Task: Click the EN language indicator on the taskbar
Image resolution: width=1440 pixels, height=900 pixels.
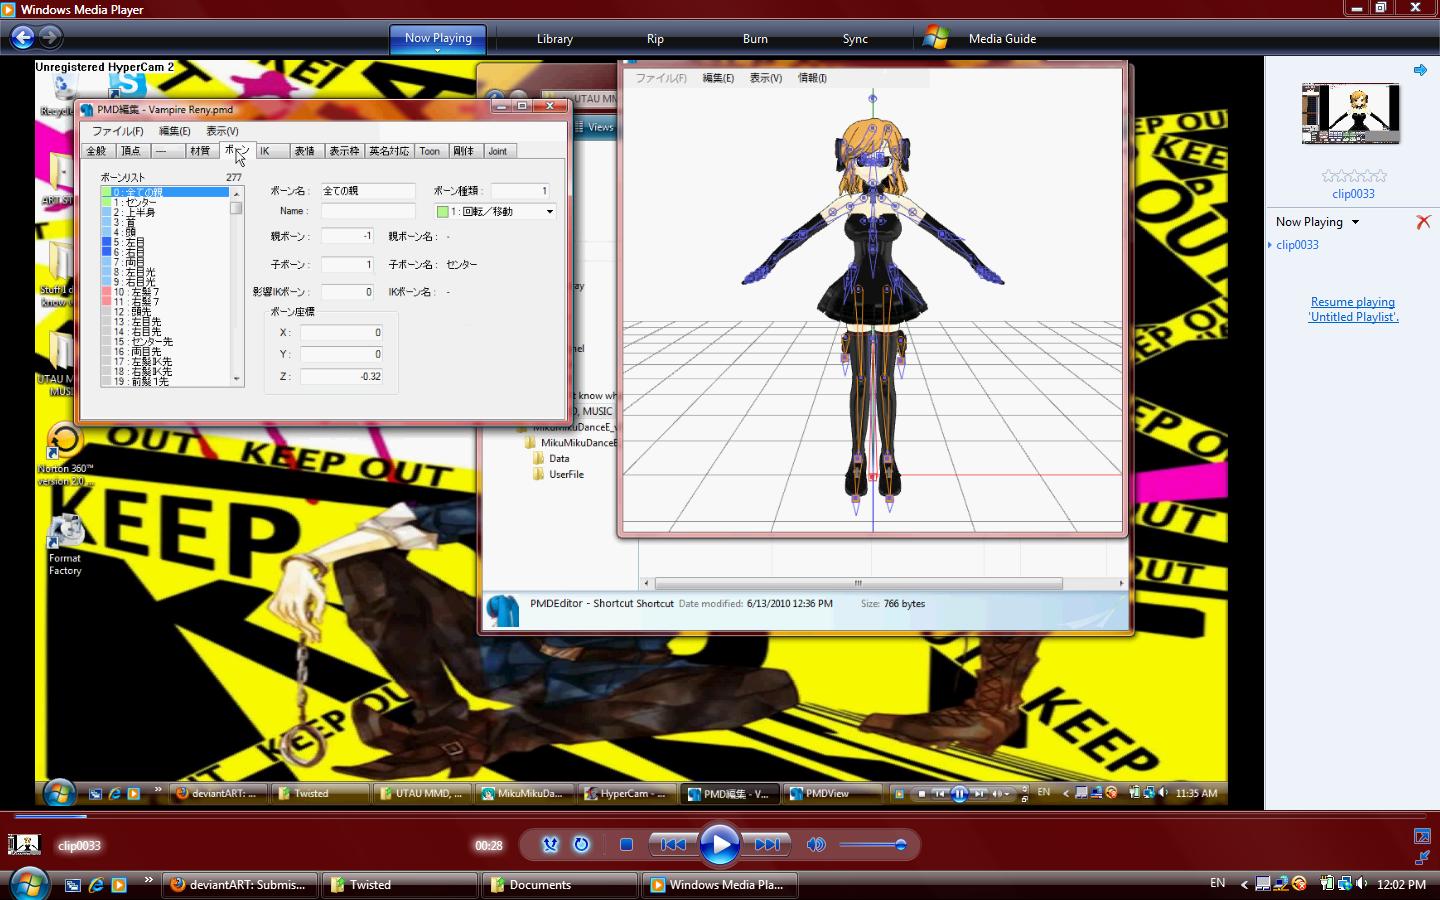Action: (1217, 883)
